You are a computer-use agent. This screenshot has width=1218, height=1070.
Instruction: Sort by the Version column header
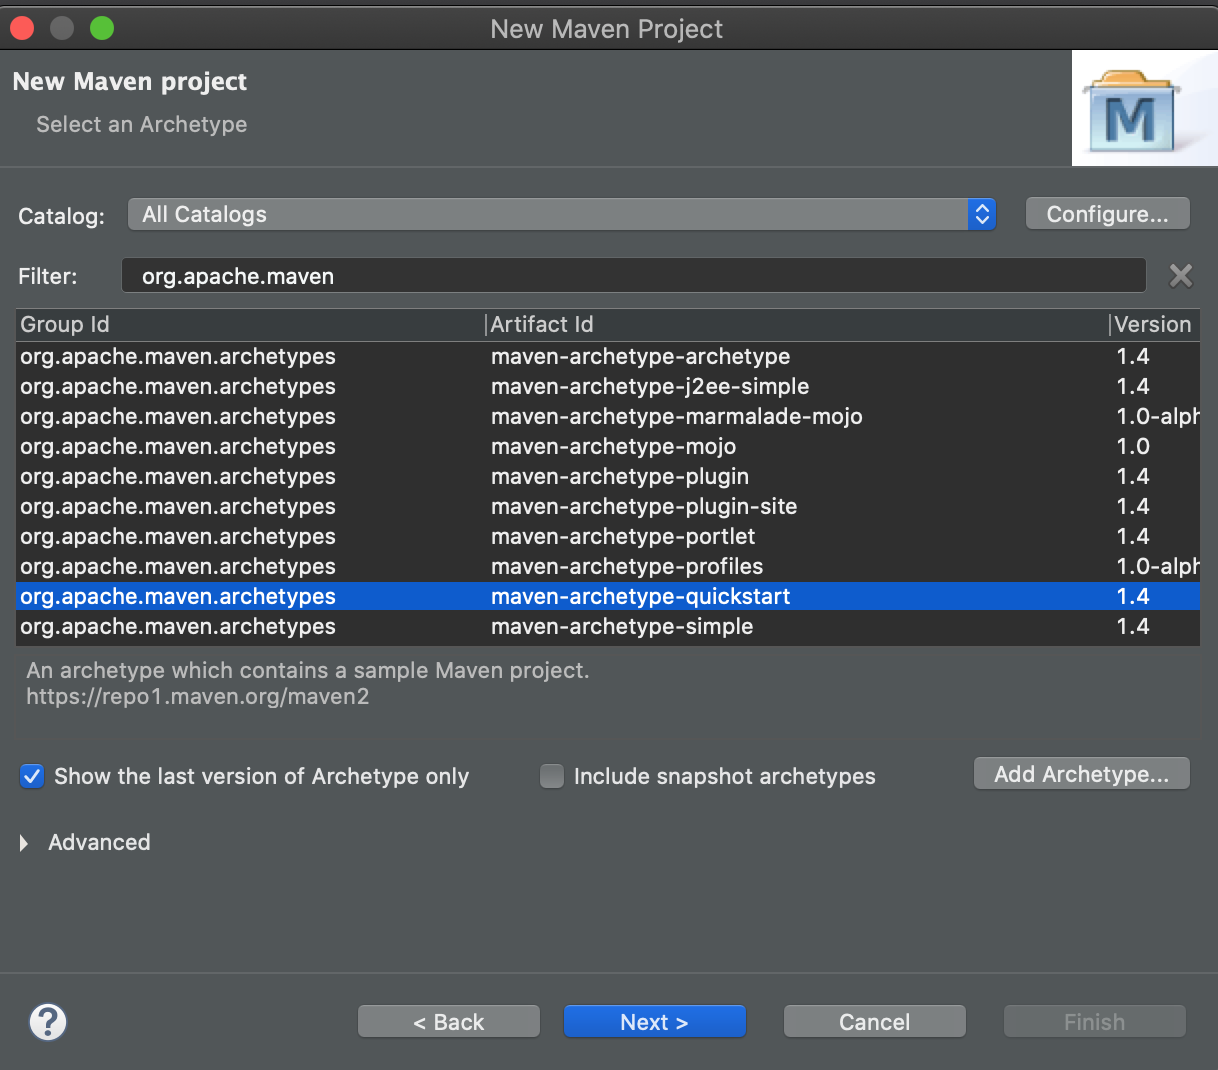1154,324
